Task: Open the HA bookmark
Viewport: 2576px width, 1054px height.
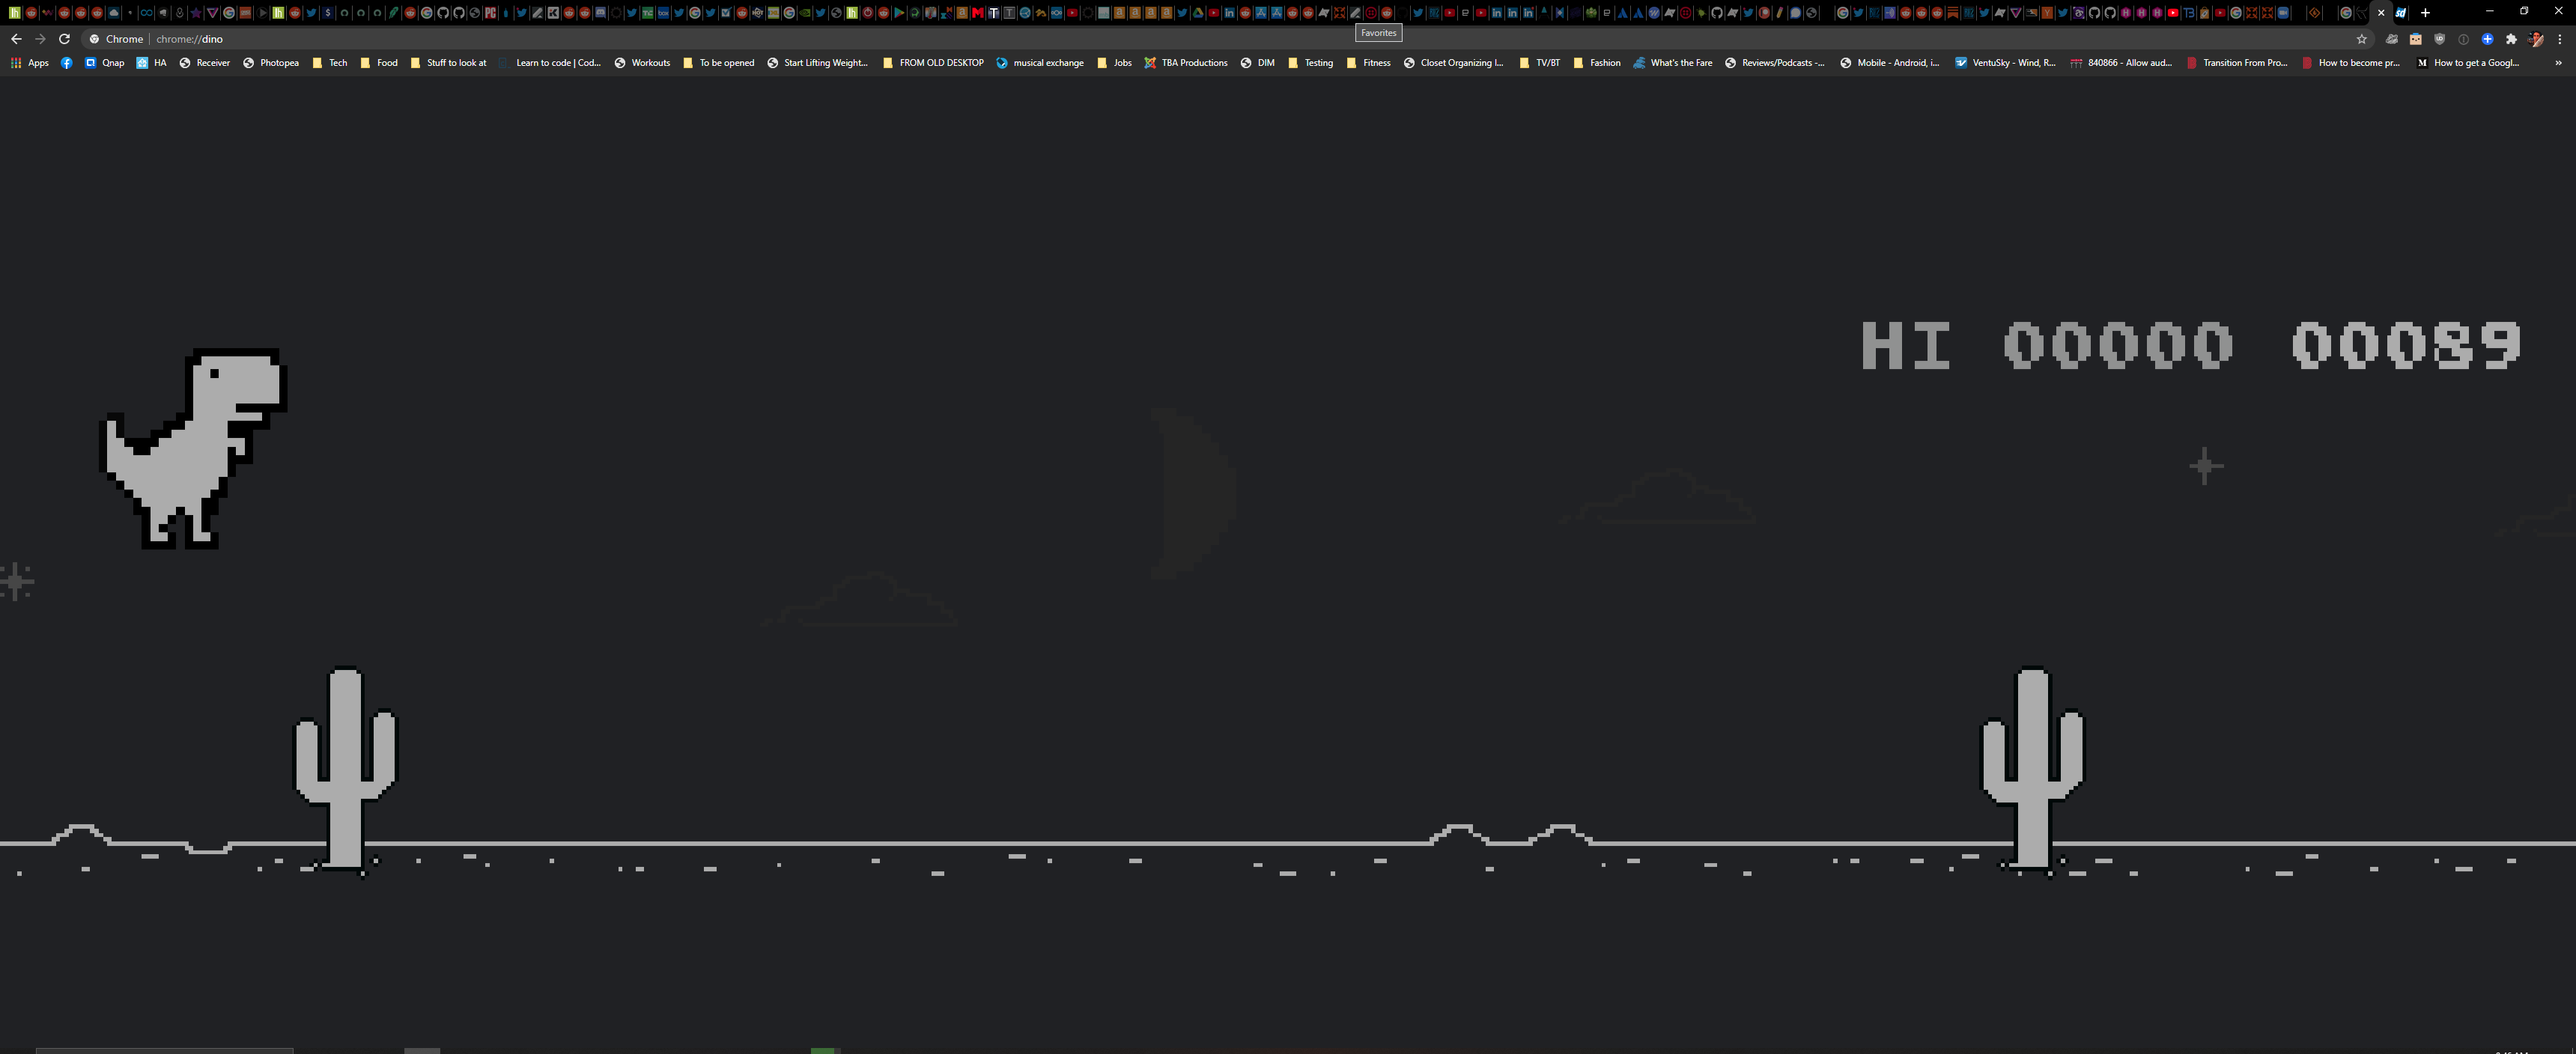Action: click(151, 63)
